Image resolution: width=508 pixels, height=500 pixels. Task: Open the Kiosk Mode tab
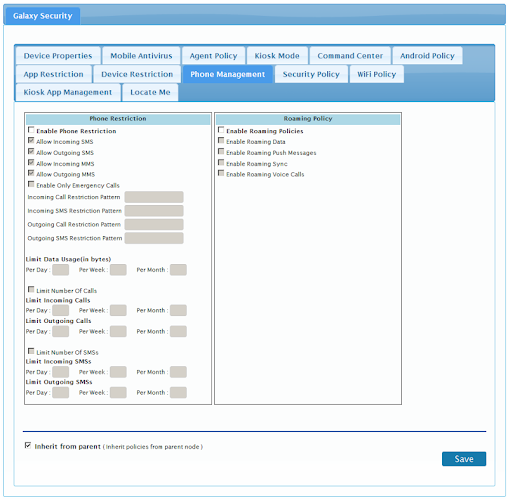pyautogui.click(x=277, y=56)
